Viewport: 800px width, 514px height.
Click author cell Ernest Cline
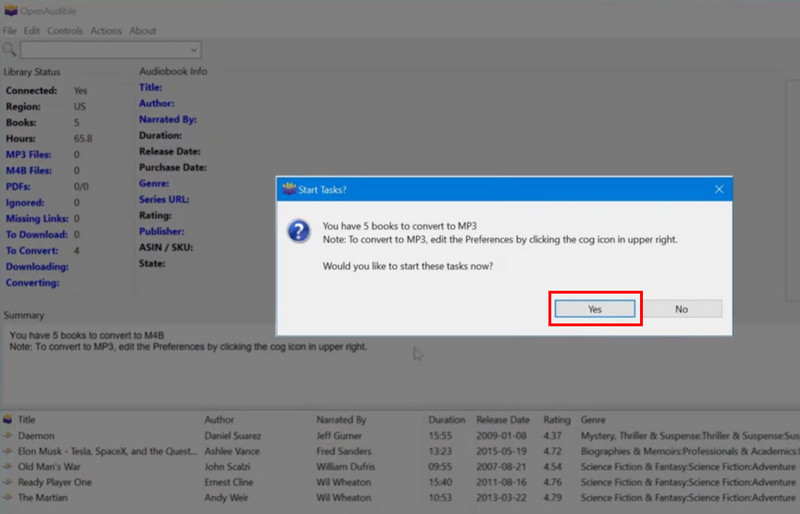(229, 482)
